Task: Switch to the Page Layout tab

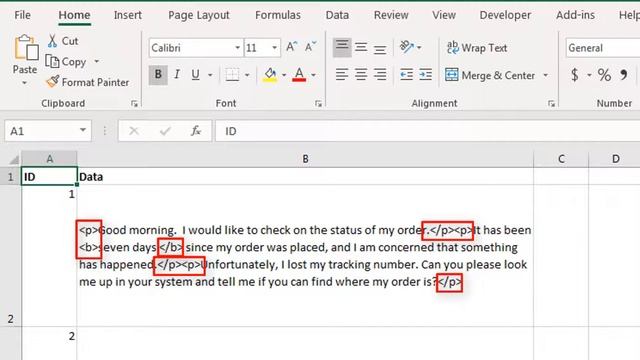Action: 199,15
